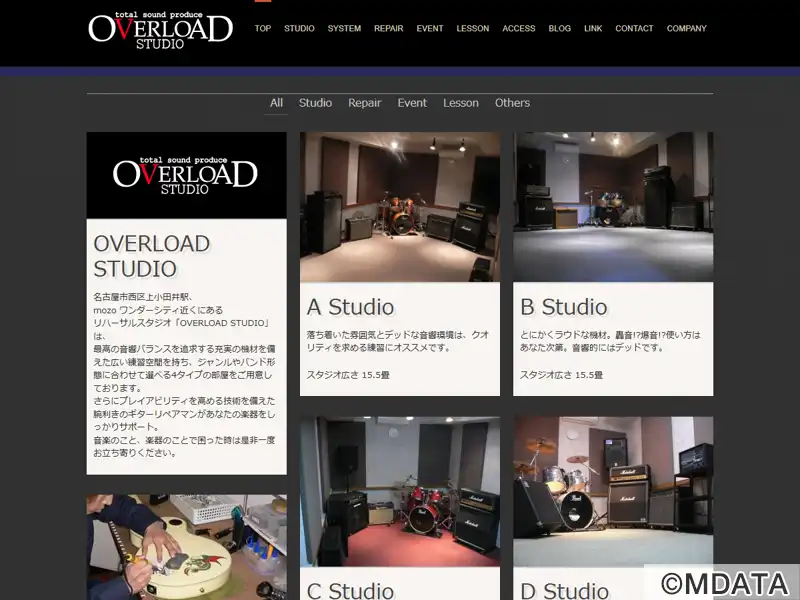Select the All filter tab
Viewport: 800px width, 600px height.
coord(276,103)
